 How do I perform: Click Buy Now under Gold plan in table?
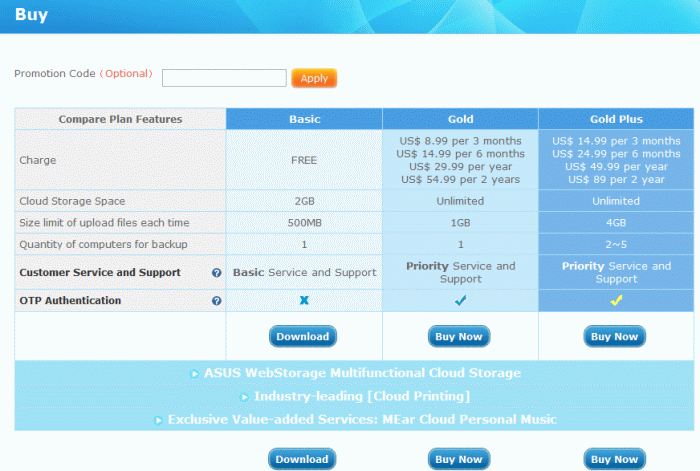tap(459, 336)
